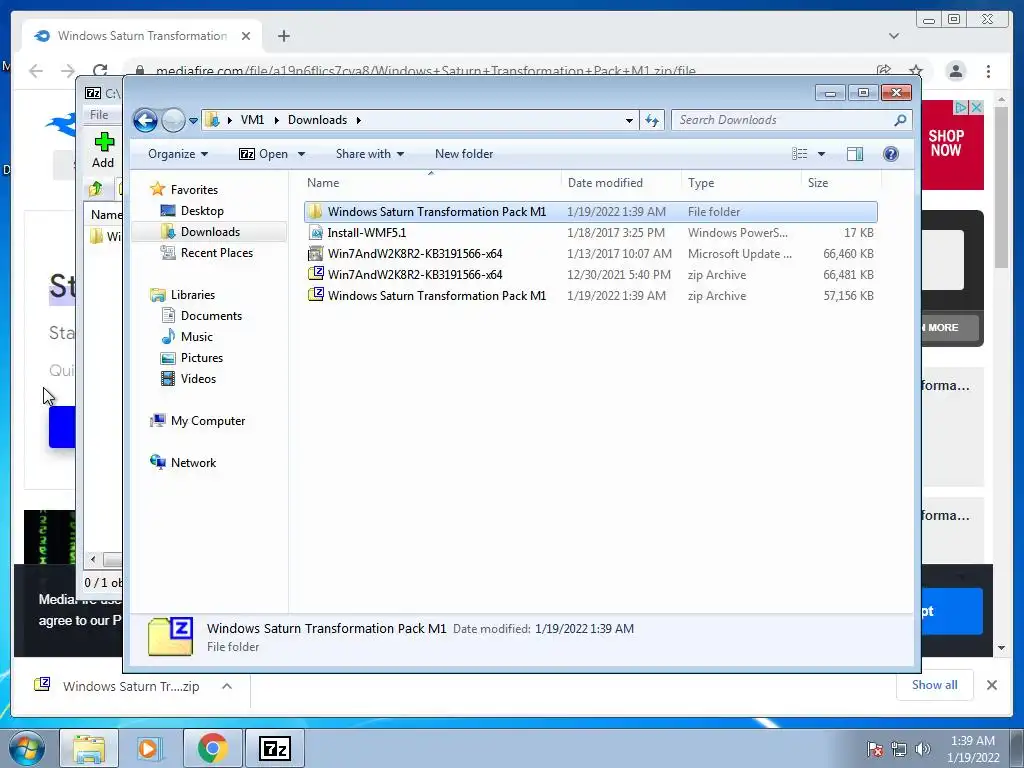Focus the Search Downloads box
Viewport: 1024px width, 768px height.
pos(791,120)
